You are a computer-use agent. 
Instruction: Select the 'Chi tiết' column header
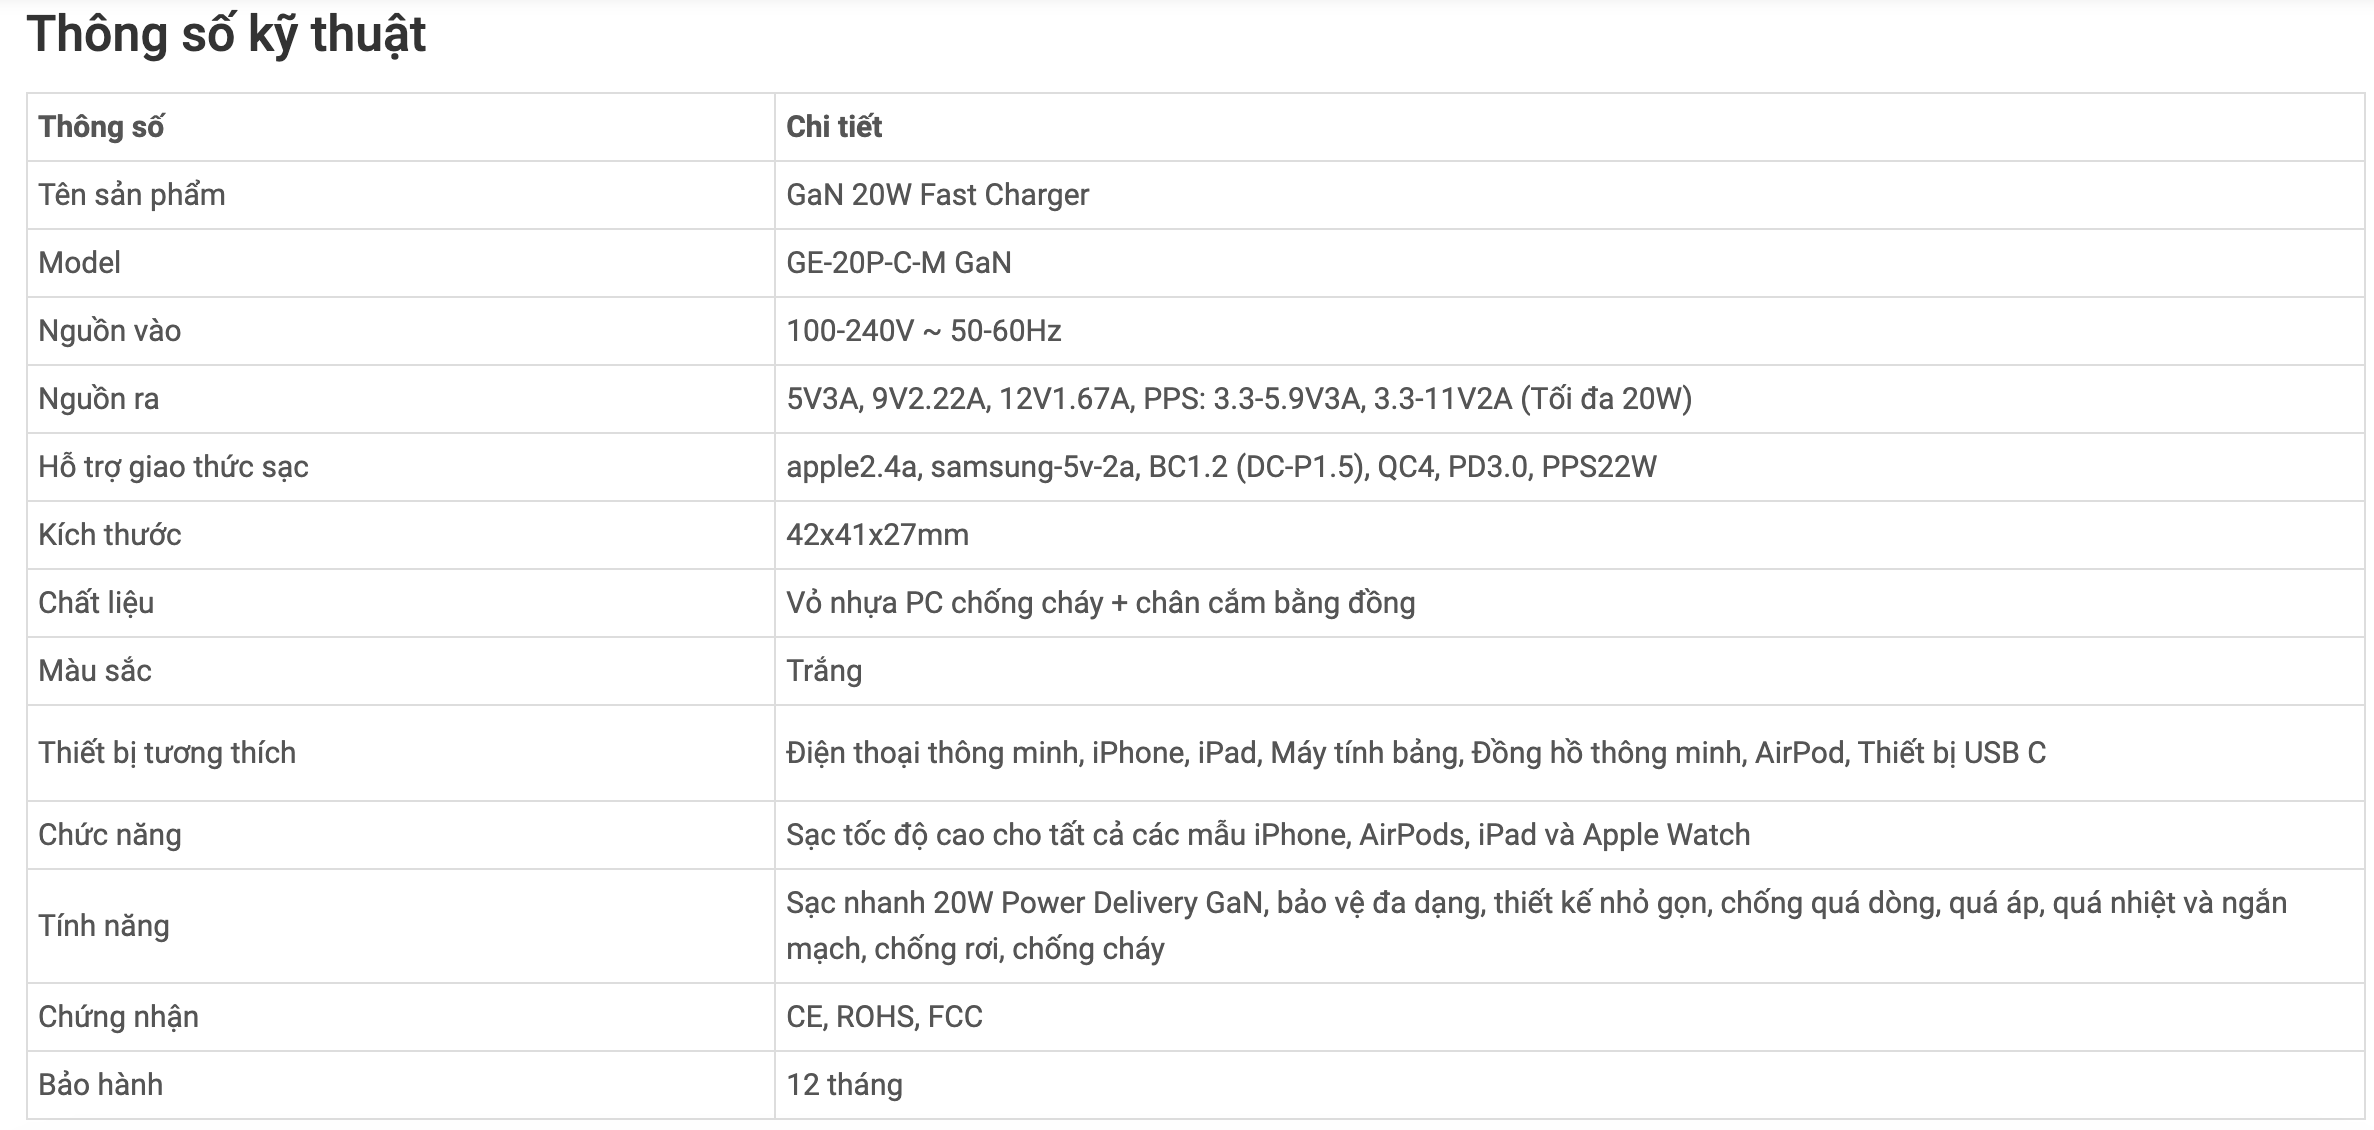(834, 127)
